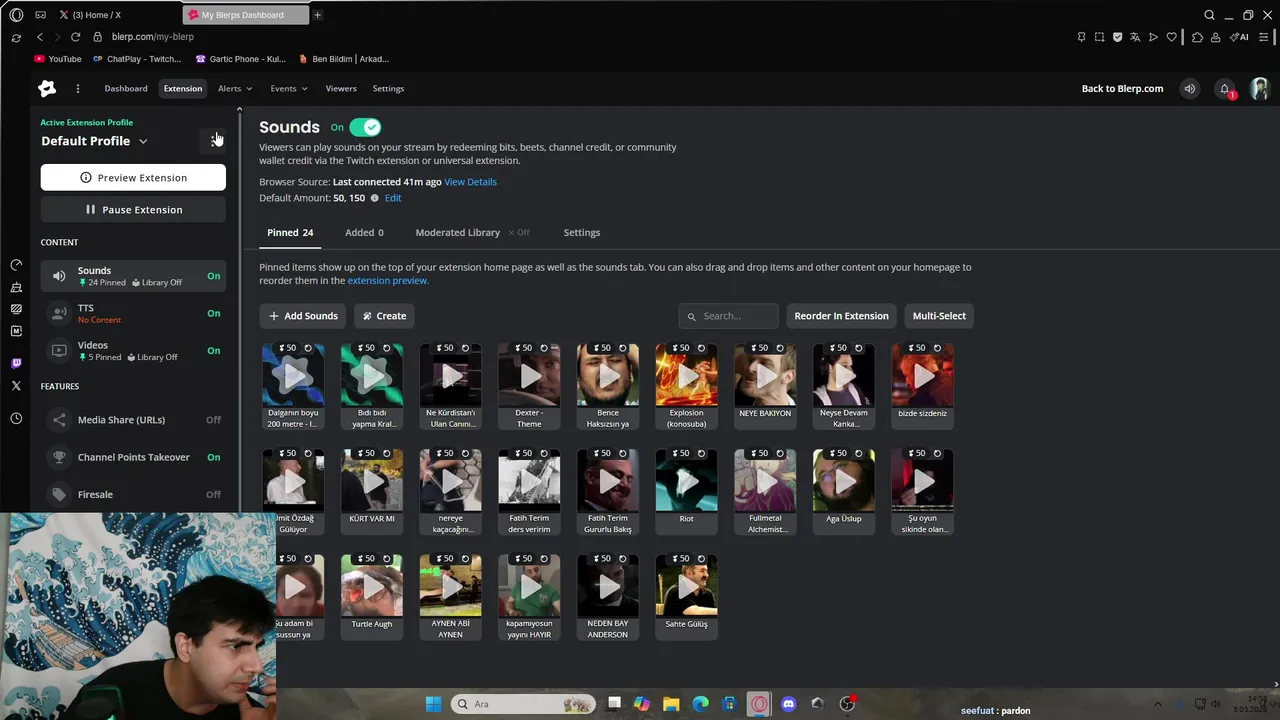Play the Dexter - Theme sound thumbnail
Screen dimensions: 1280x720
point(529,376)
